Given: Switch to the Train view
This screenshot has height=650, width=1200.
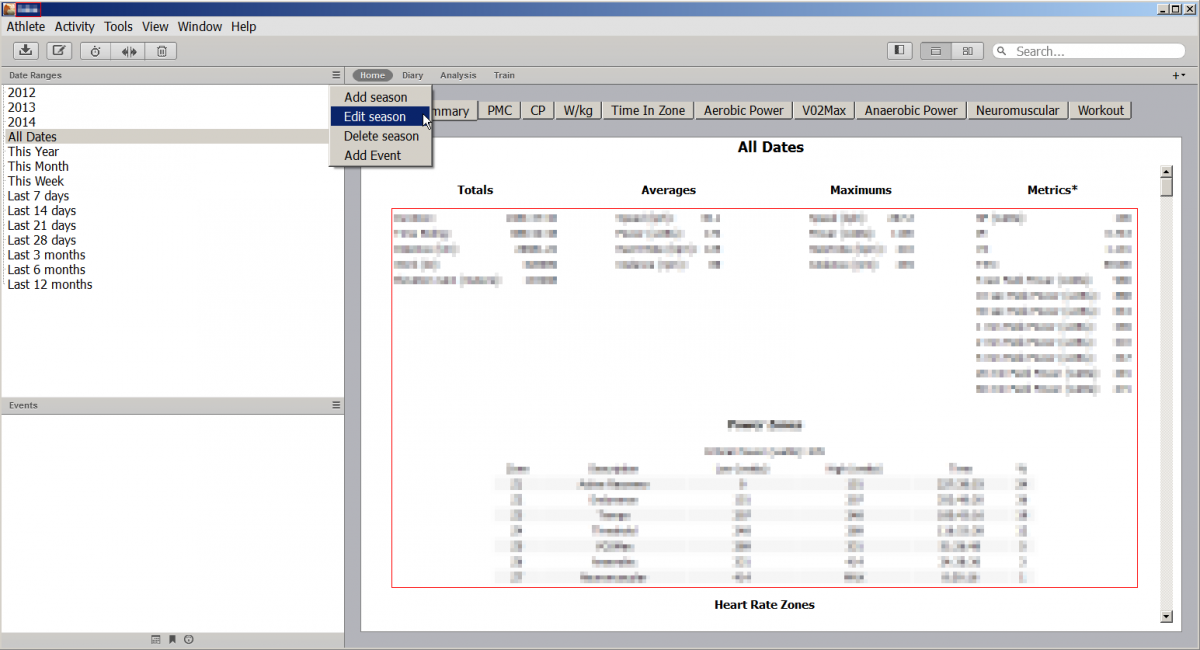Looking at the screenshot, I should (x=504, y=75).
